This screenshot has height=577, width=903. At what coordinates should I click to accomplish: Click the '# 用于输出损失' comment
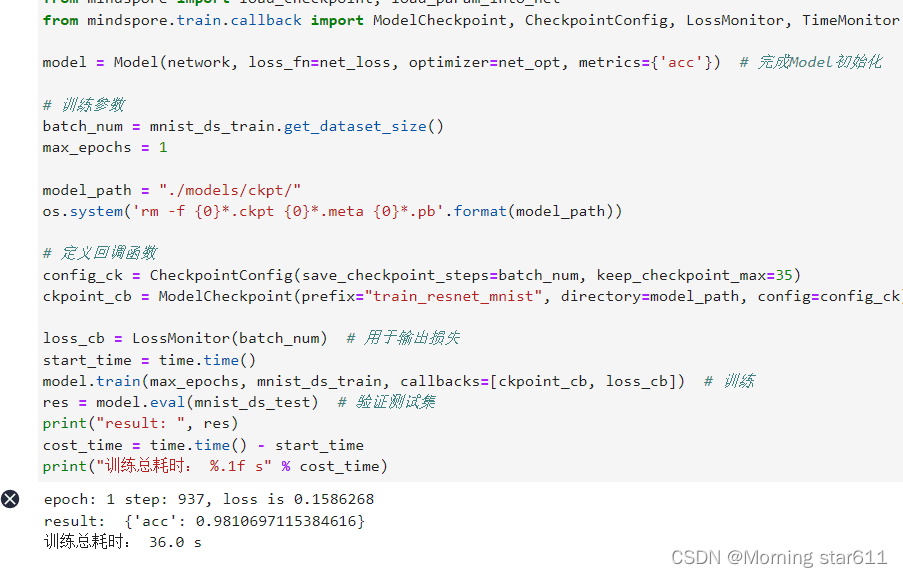[x=403, y=338]
